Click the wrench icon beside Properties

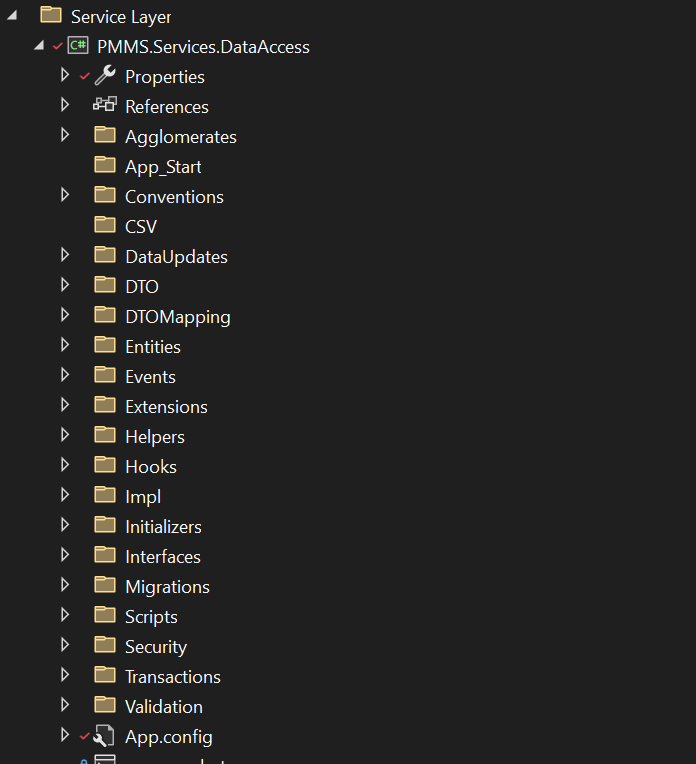pos(105,76)
